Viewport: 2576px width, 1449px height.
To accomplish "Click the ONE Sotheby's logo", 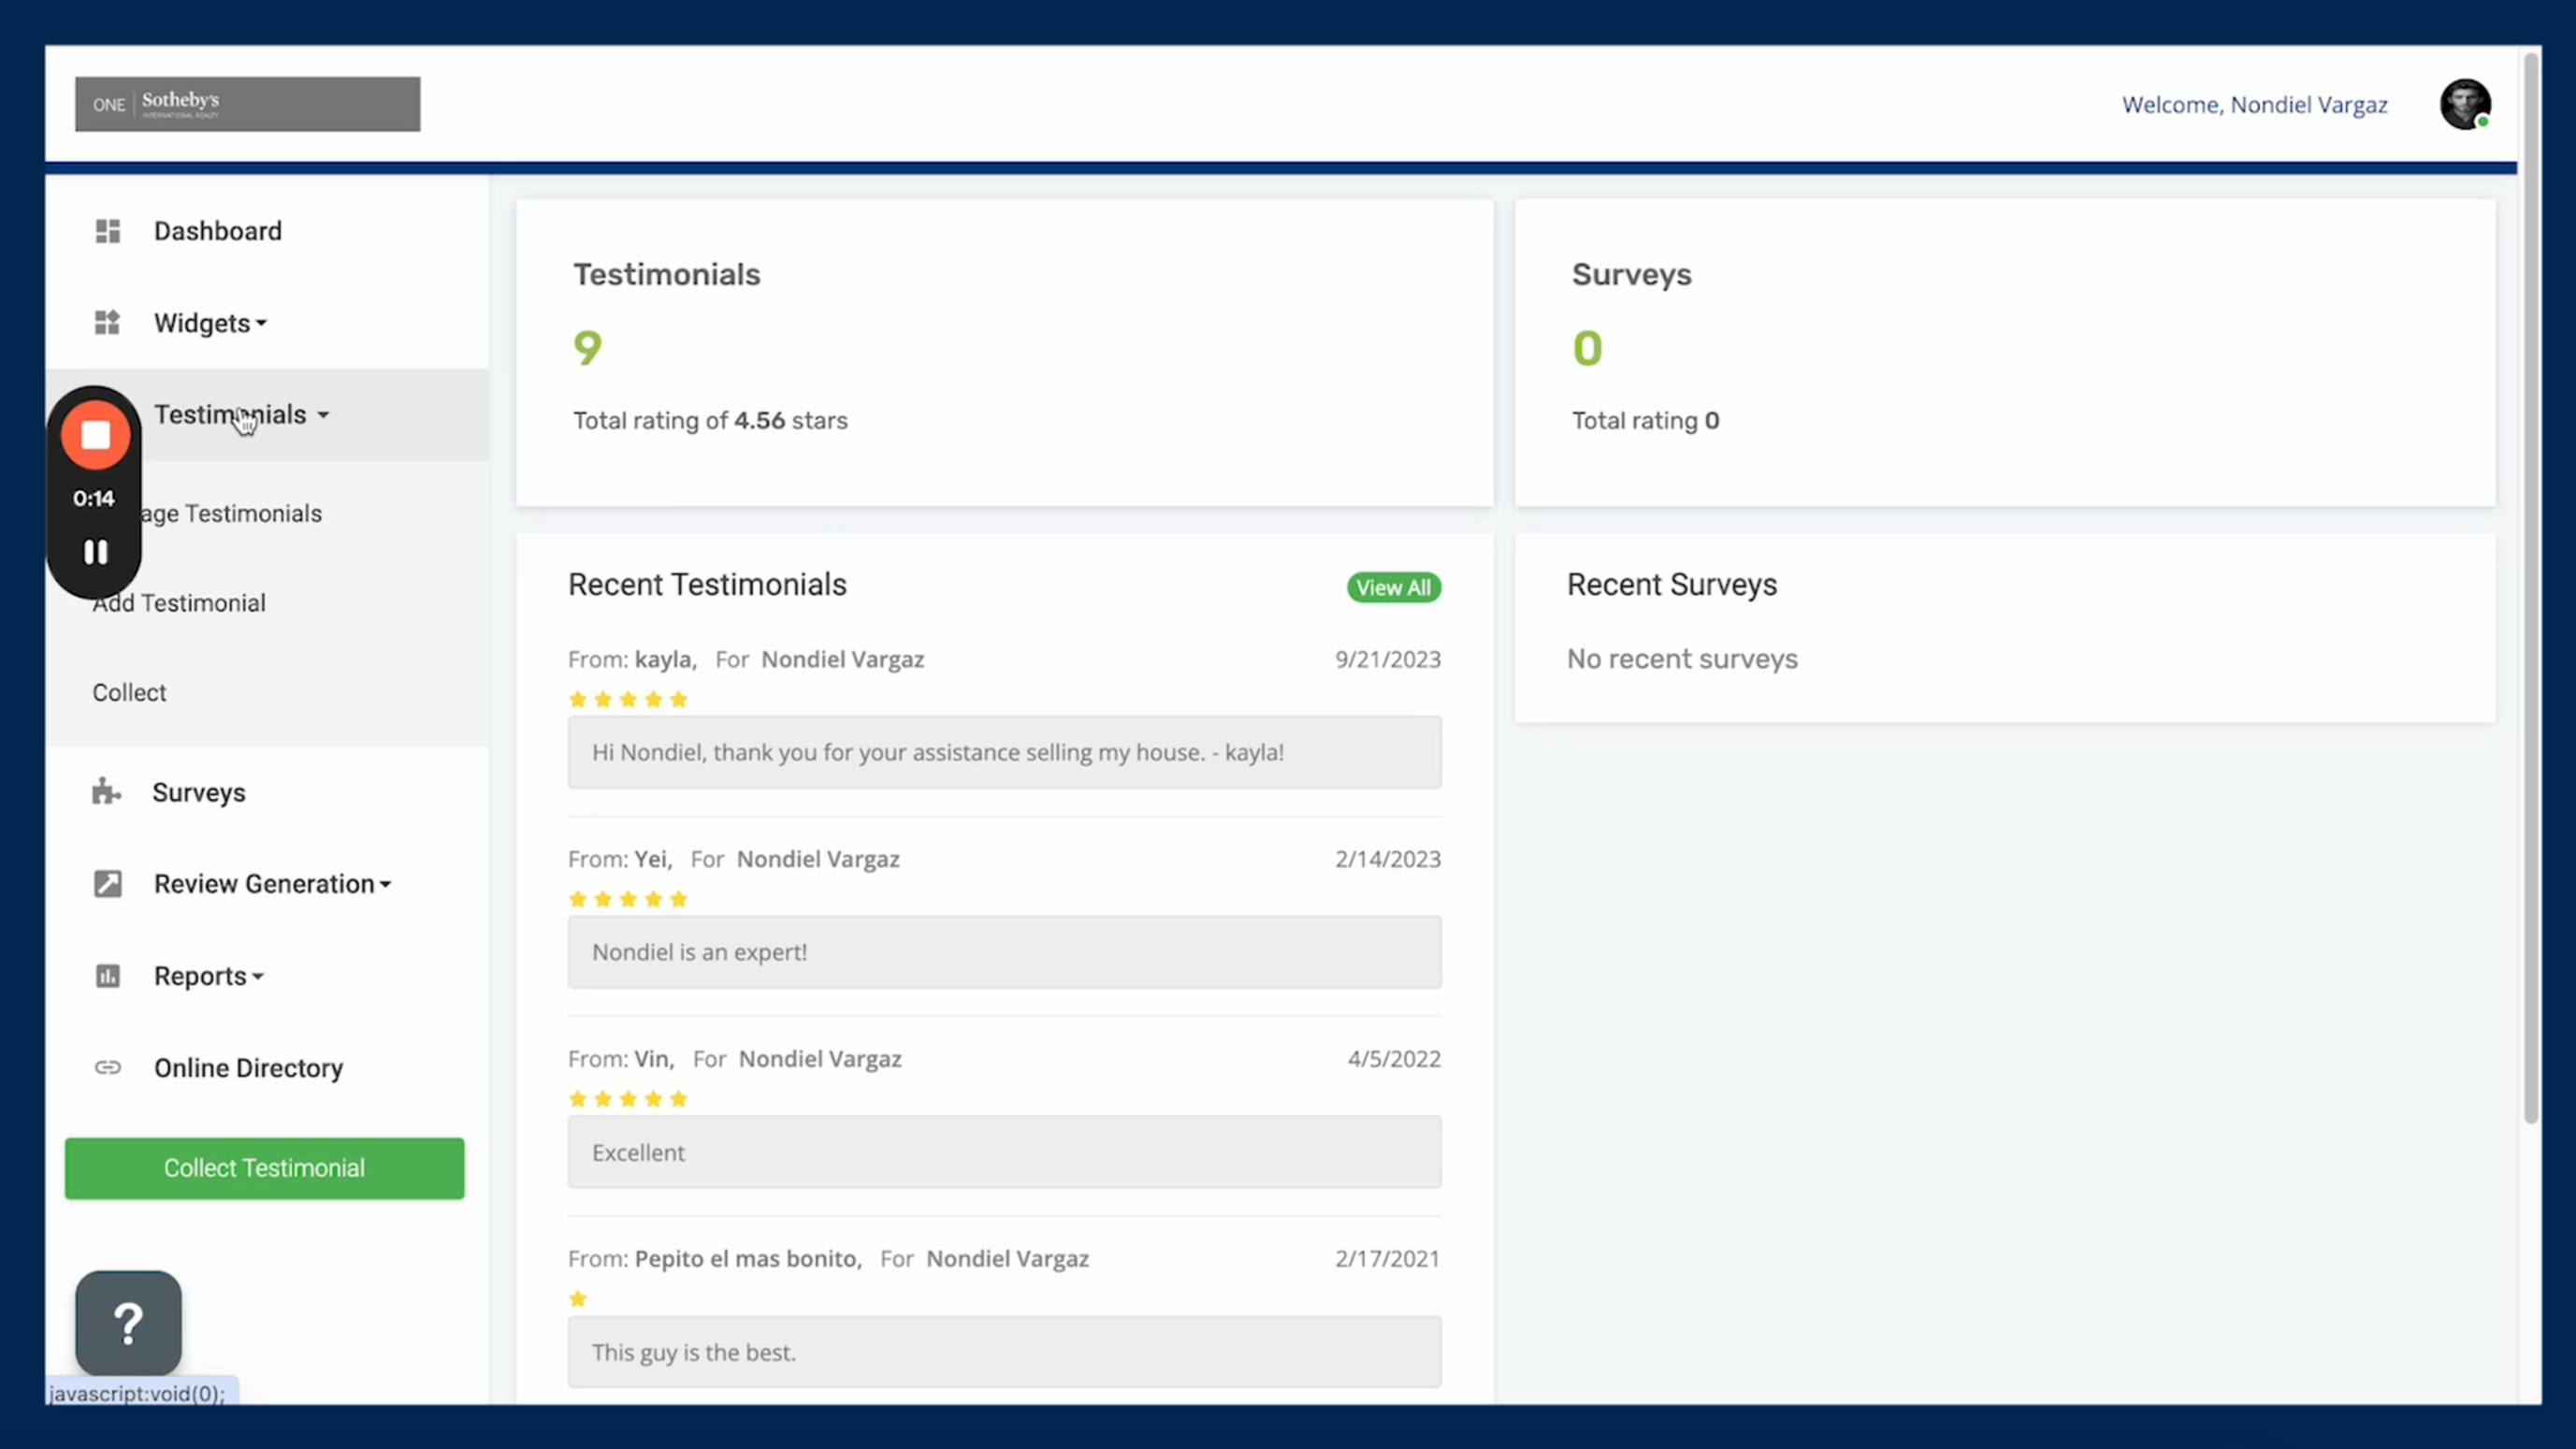I will point(247,104).
